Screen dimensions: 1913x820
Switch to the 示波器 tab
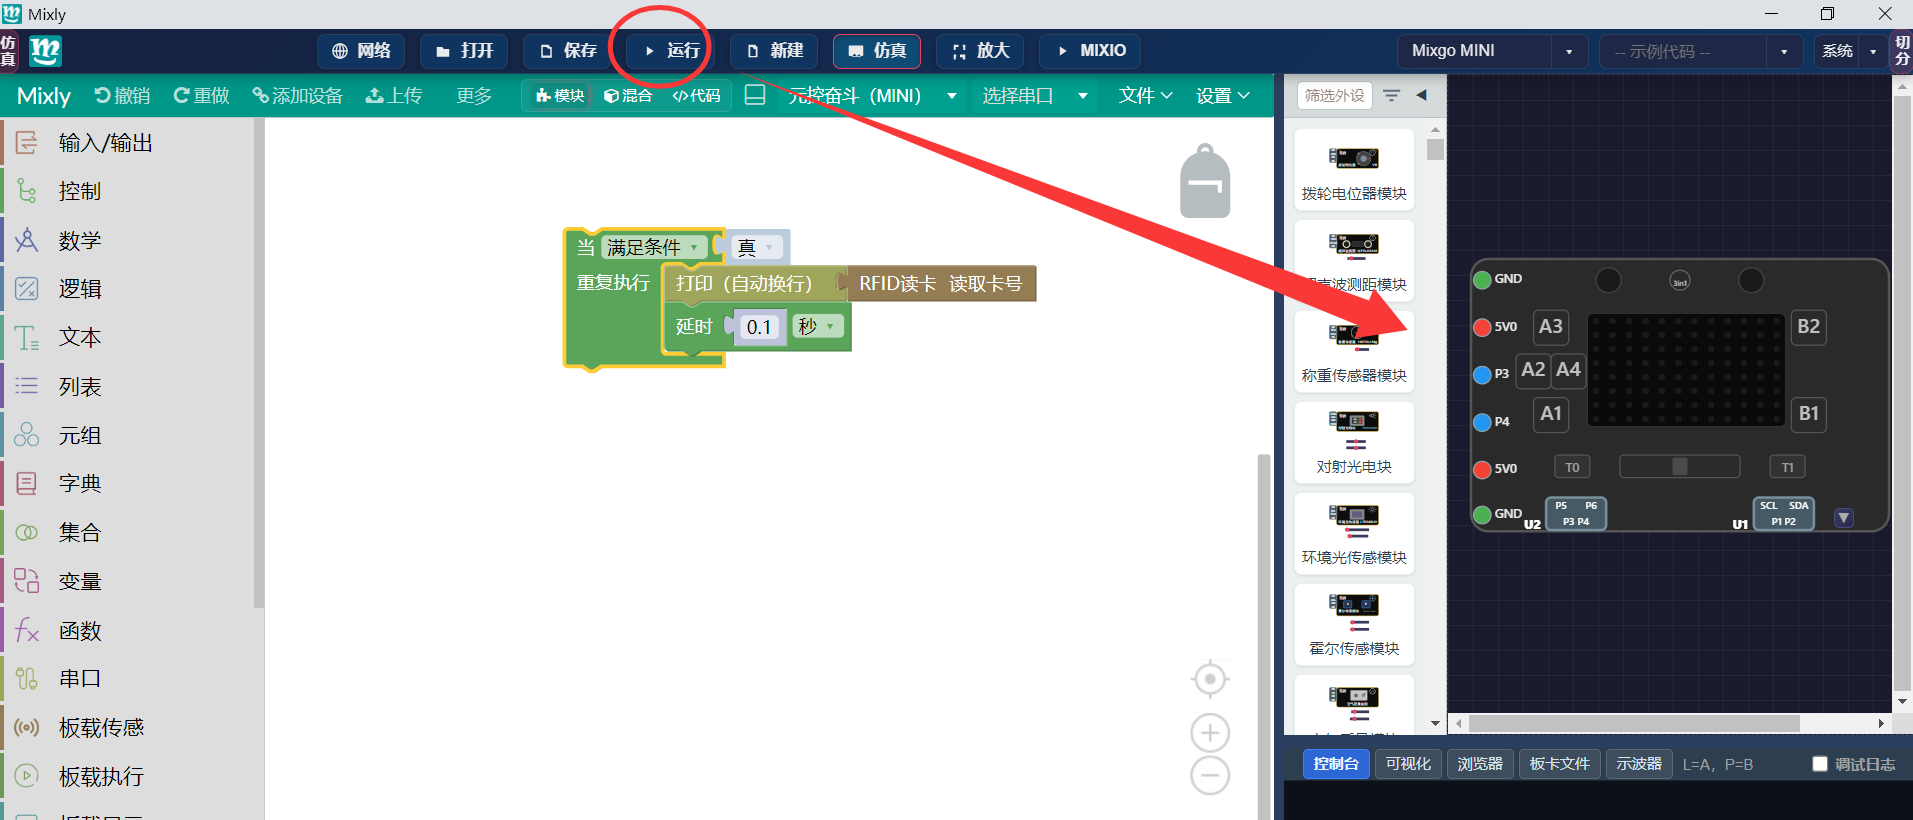pos(1639,764)
